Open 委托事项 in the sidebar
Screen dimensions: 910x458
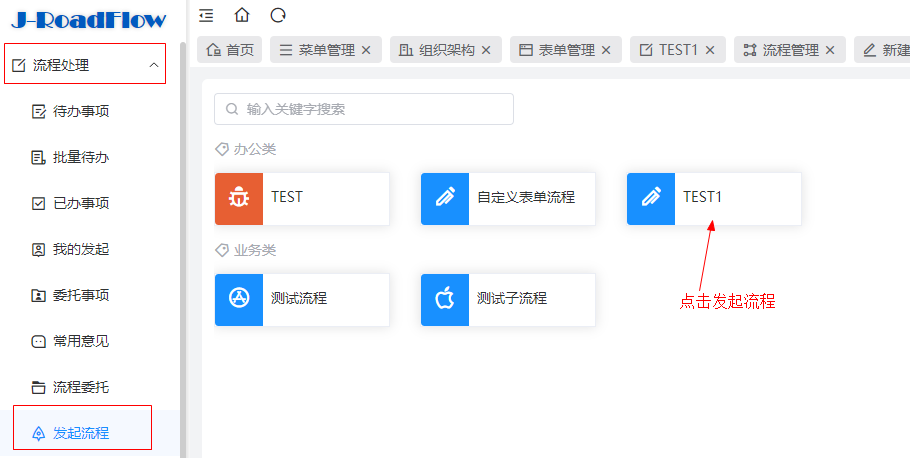point(90,295)
